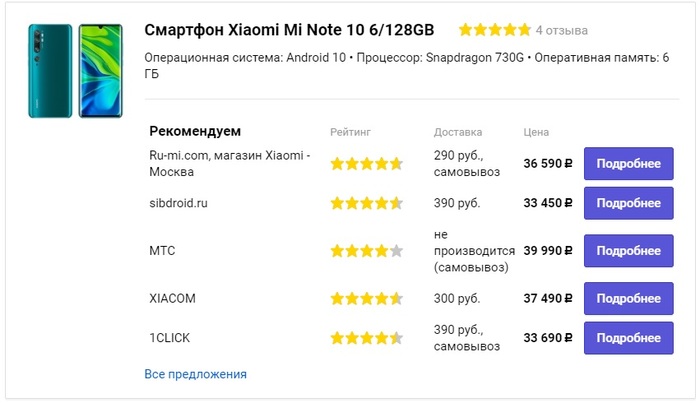The width and height of the screenshot is (700, 403).
Task: Select the 1CLICK store name
Action: pyautogui.click(x=170, y=338)
